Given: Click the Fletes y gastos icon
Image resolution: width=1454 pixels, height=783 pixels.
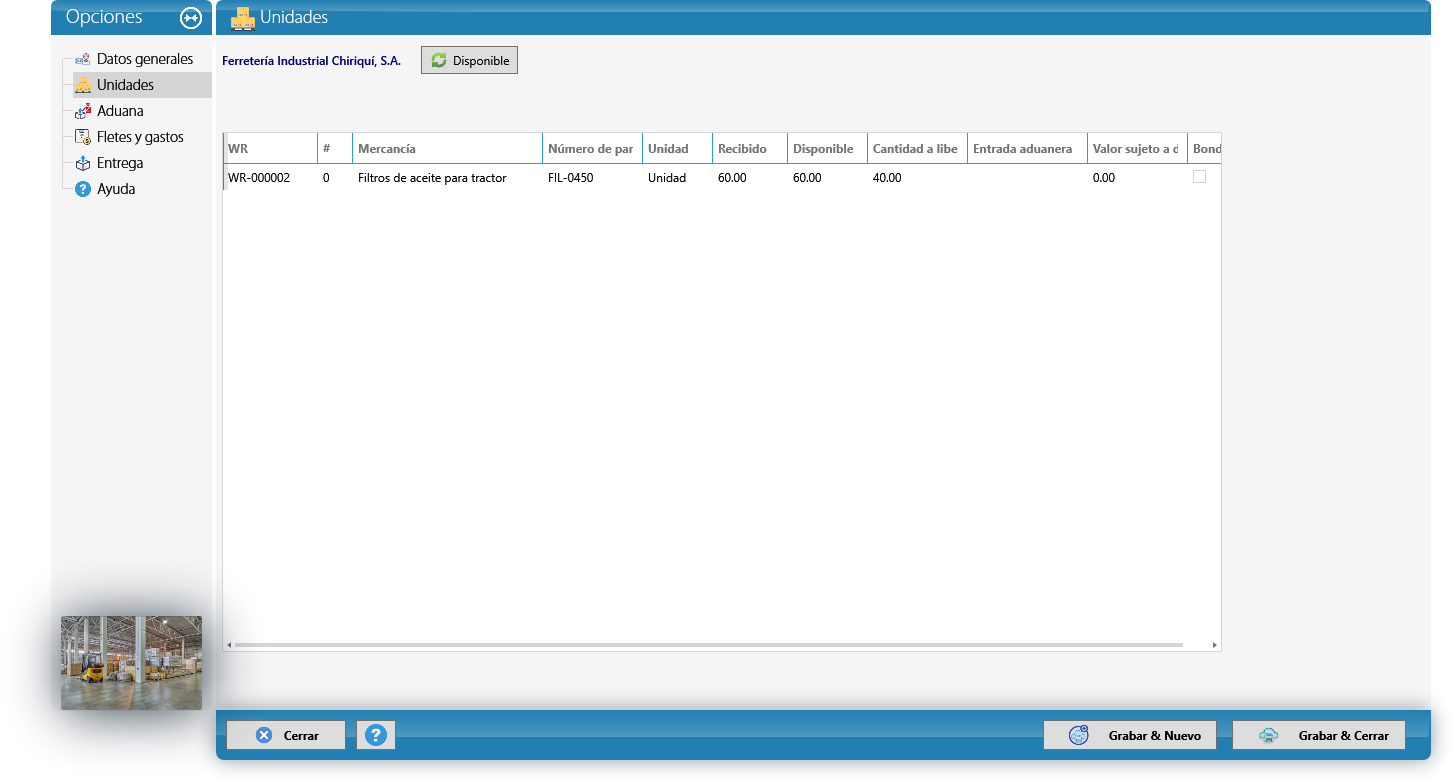Looking at the screenshot, I should pyautogui.click(x=83, y=138).
